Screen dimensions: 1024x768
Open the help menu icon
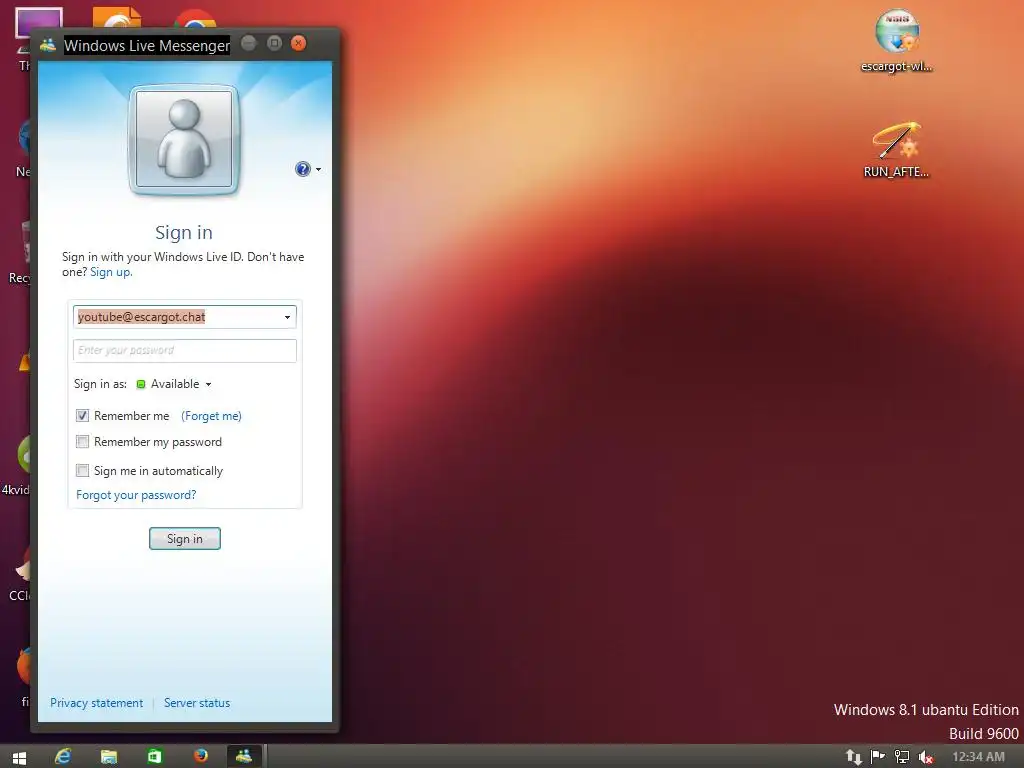(x=302, y=169)
